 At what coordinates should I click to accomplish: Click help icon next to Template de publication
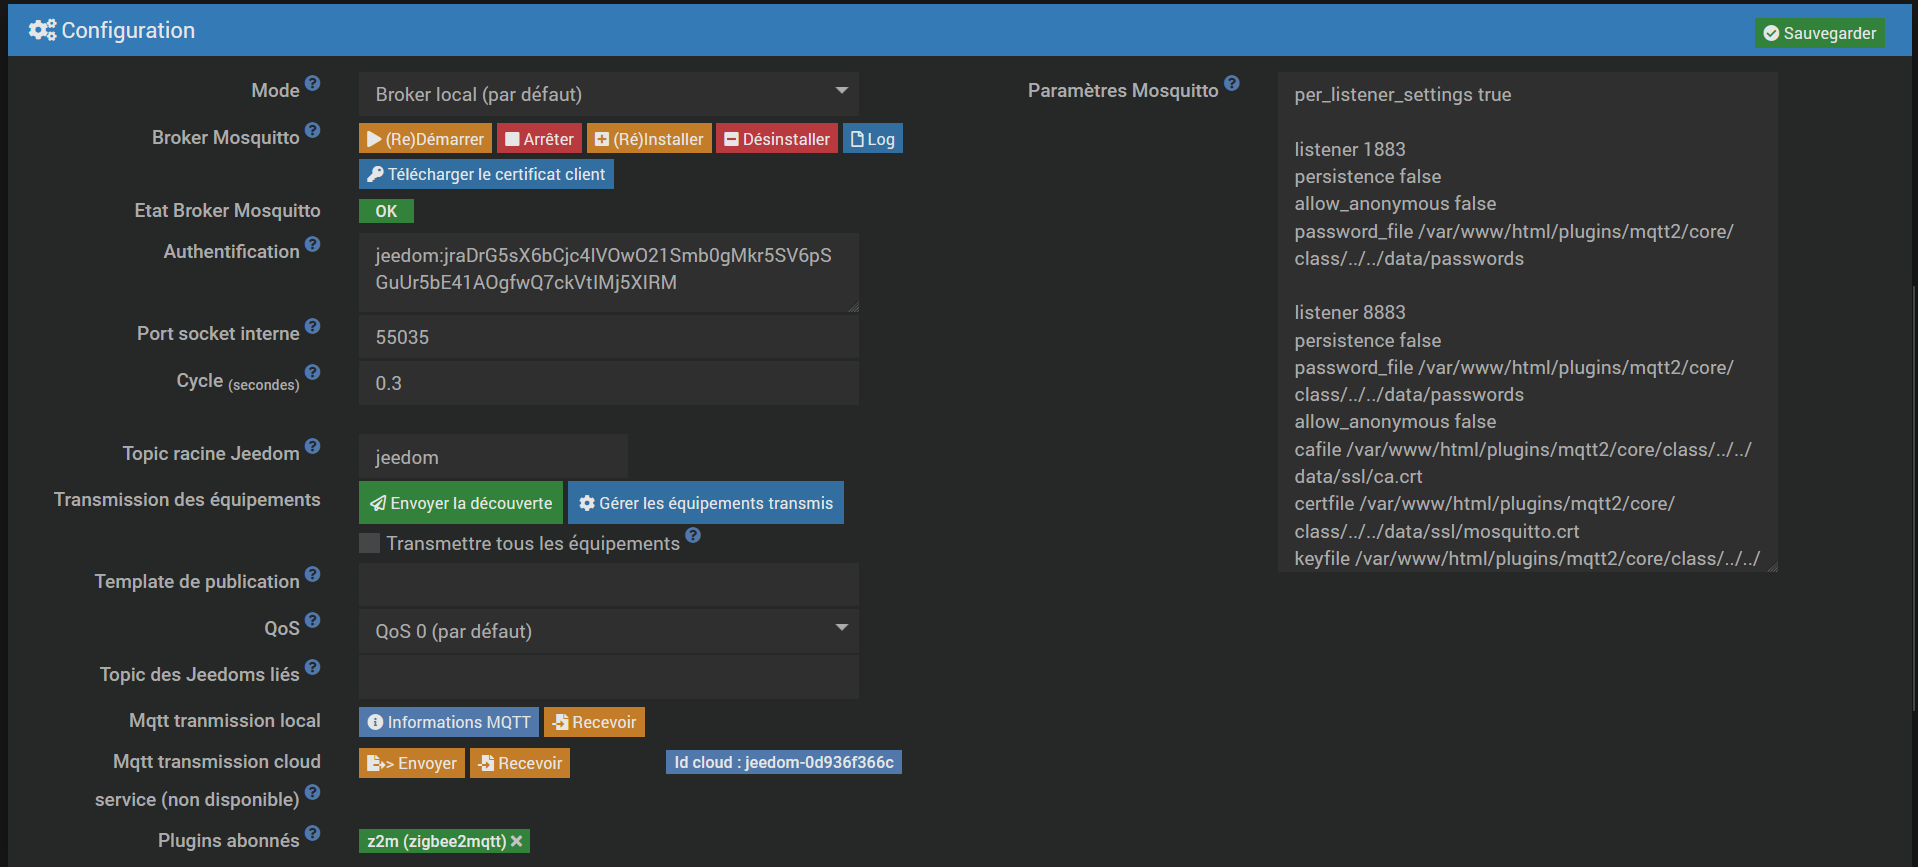(x=313, y=575)
